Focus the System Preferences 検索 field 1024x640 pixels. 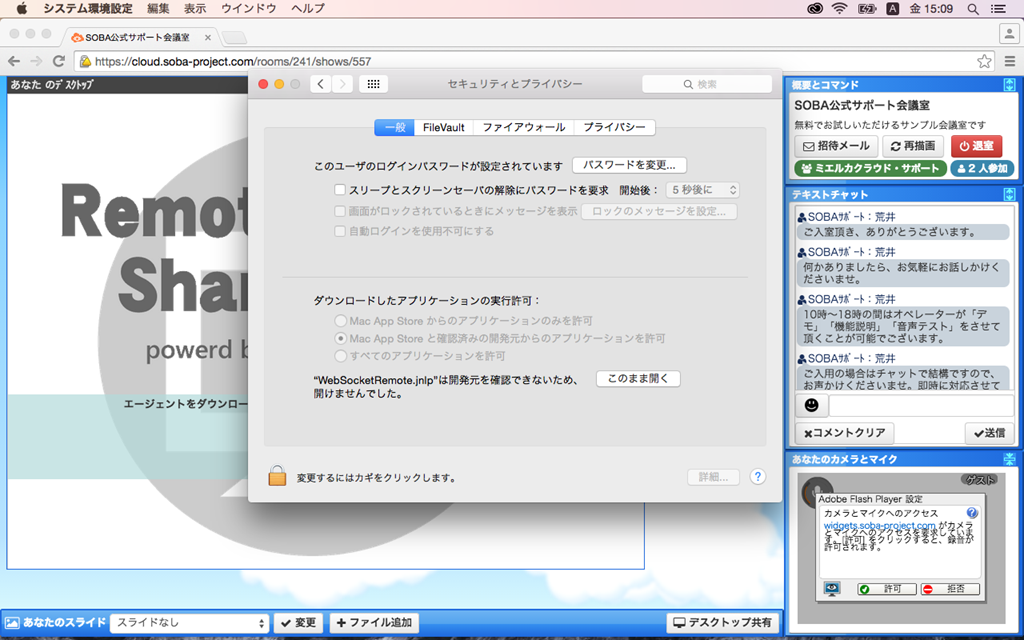click(x=707, y=84)
